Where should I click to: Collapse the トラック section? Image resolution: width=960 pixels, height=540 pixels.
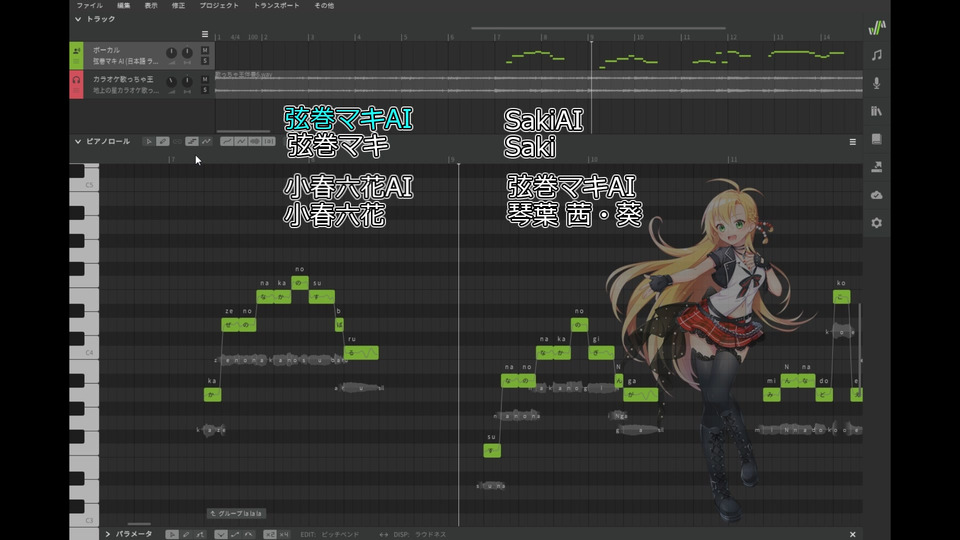click(78, 19)
